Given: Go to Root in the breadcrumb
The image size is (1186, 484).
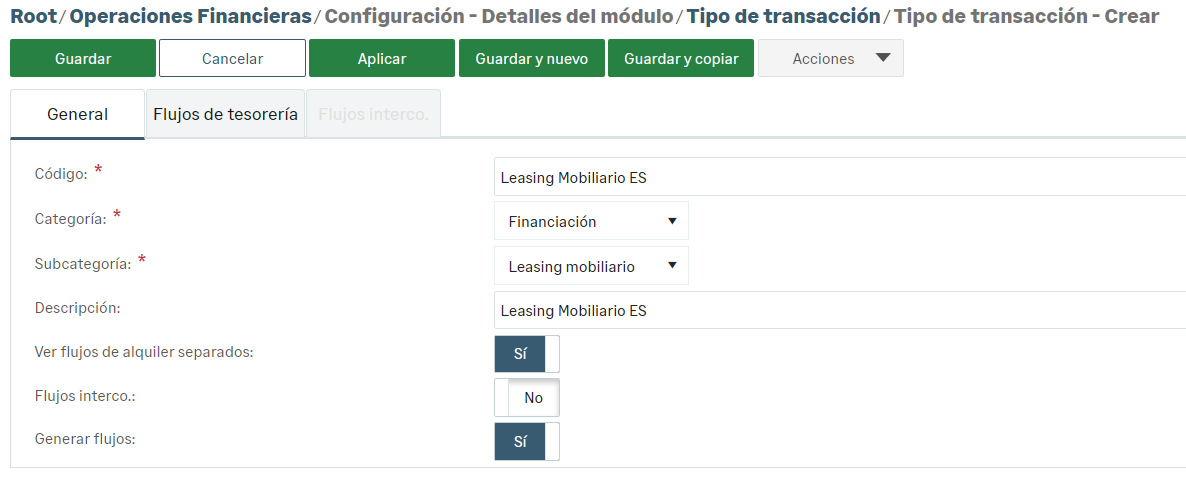Looking at the screenshot, I should 33,17.
